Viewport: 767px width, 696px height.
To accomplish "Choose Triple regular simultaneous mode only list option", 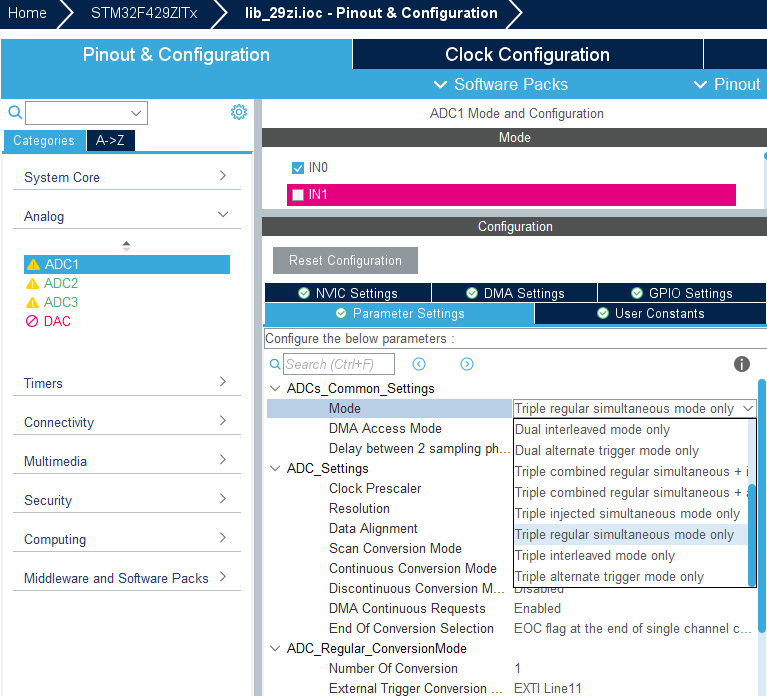I will [631, 535].
